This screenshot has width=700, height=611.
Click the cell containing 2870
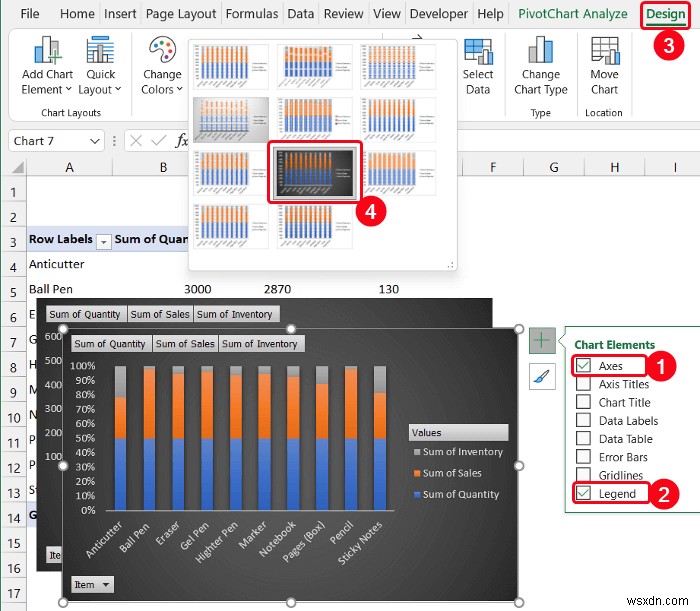click(277, 289)
